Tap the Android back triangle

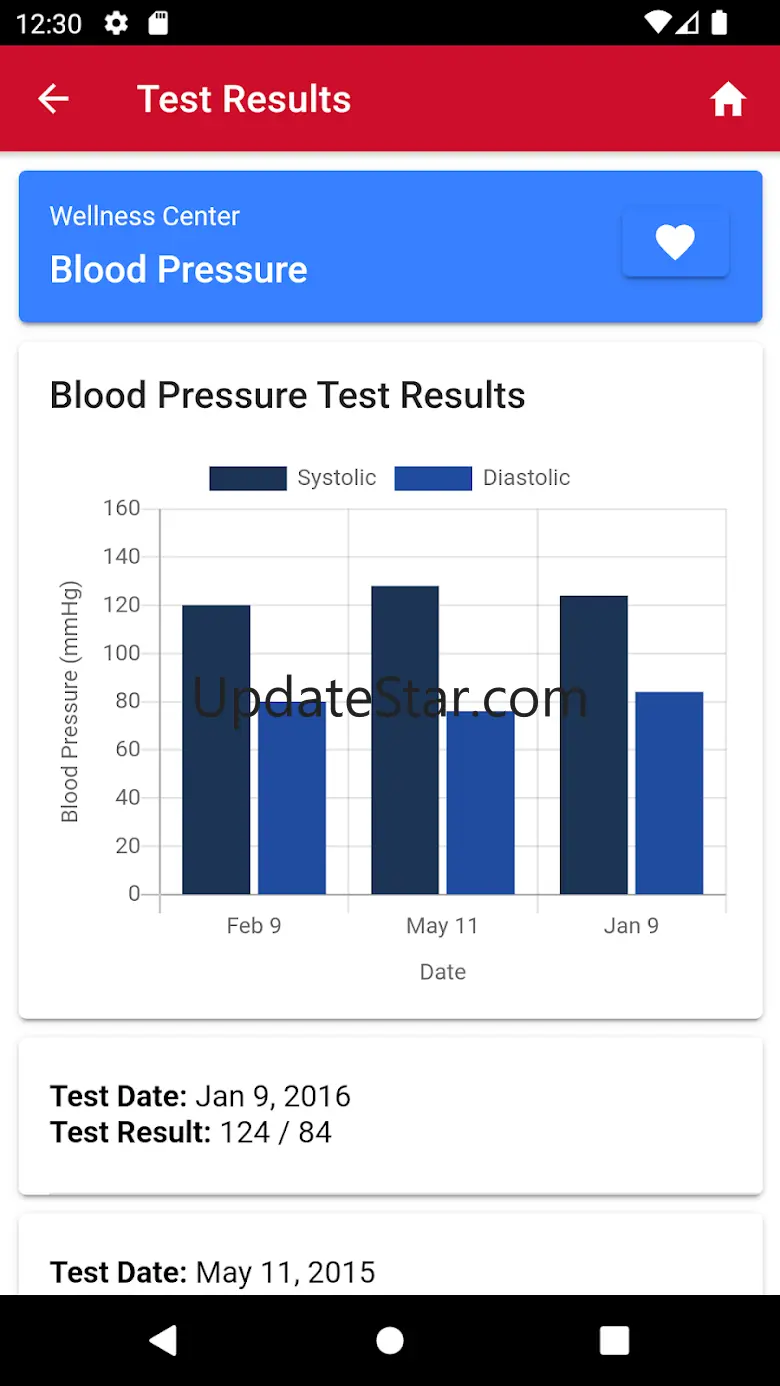[164, 1340]
